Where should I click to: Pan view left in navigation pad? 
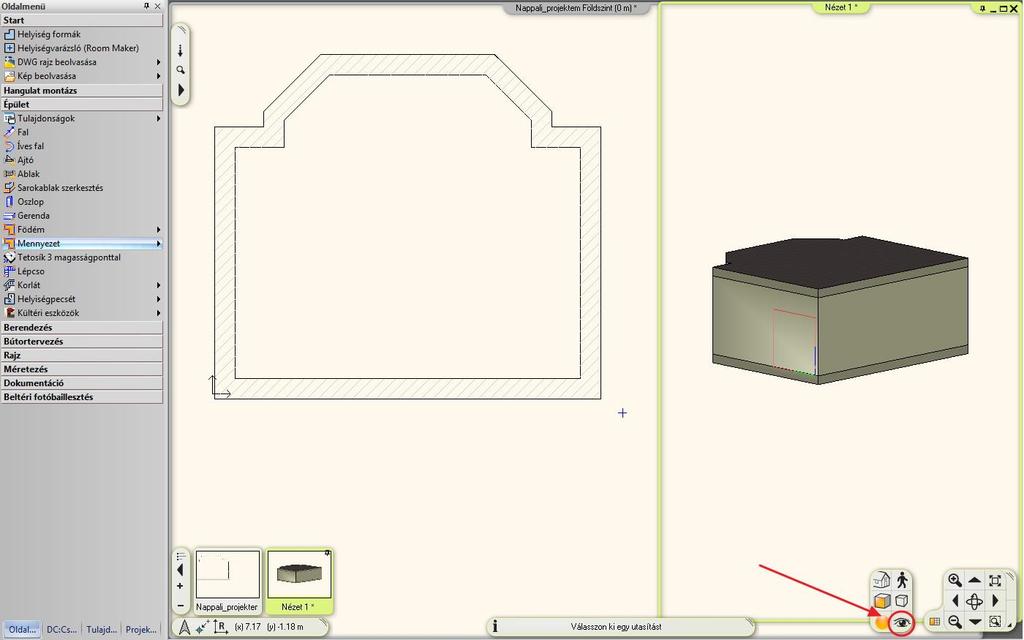[955, 600]
